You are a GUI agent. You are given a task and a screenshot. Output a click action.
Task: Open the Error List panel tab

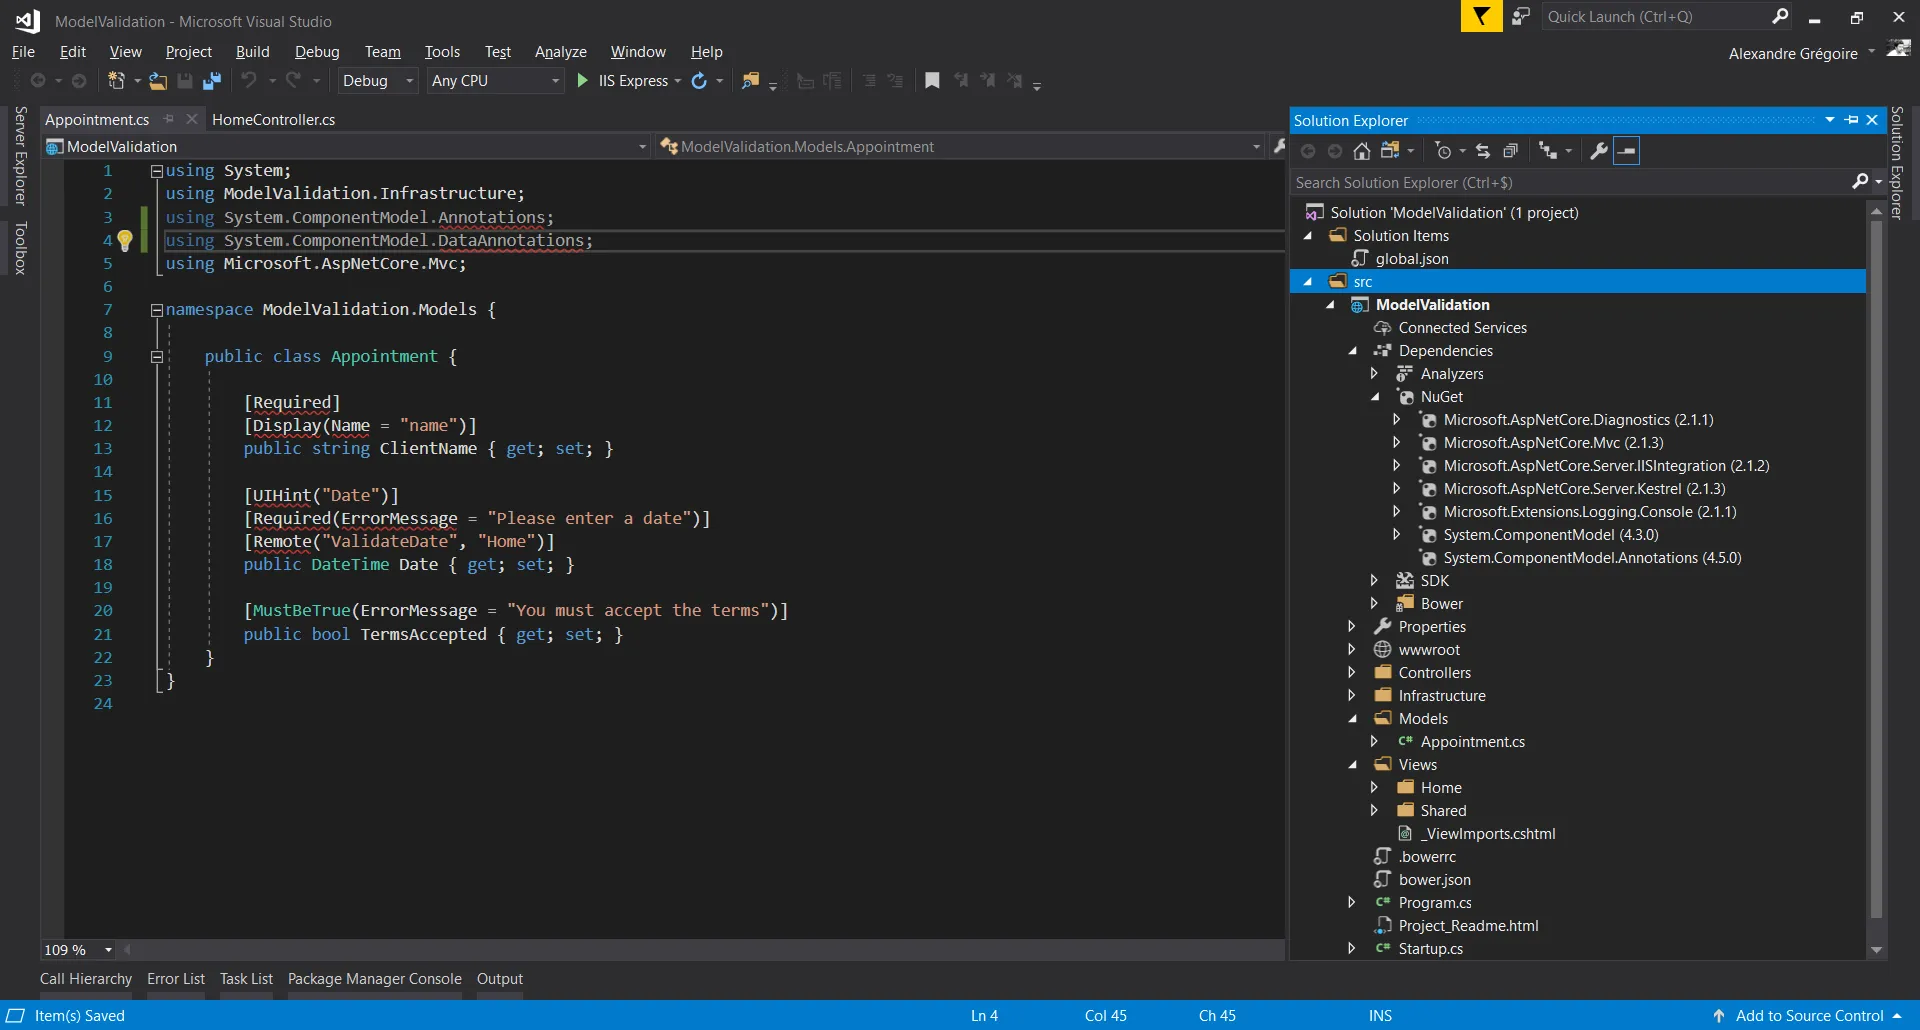tap(176, 979)
